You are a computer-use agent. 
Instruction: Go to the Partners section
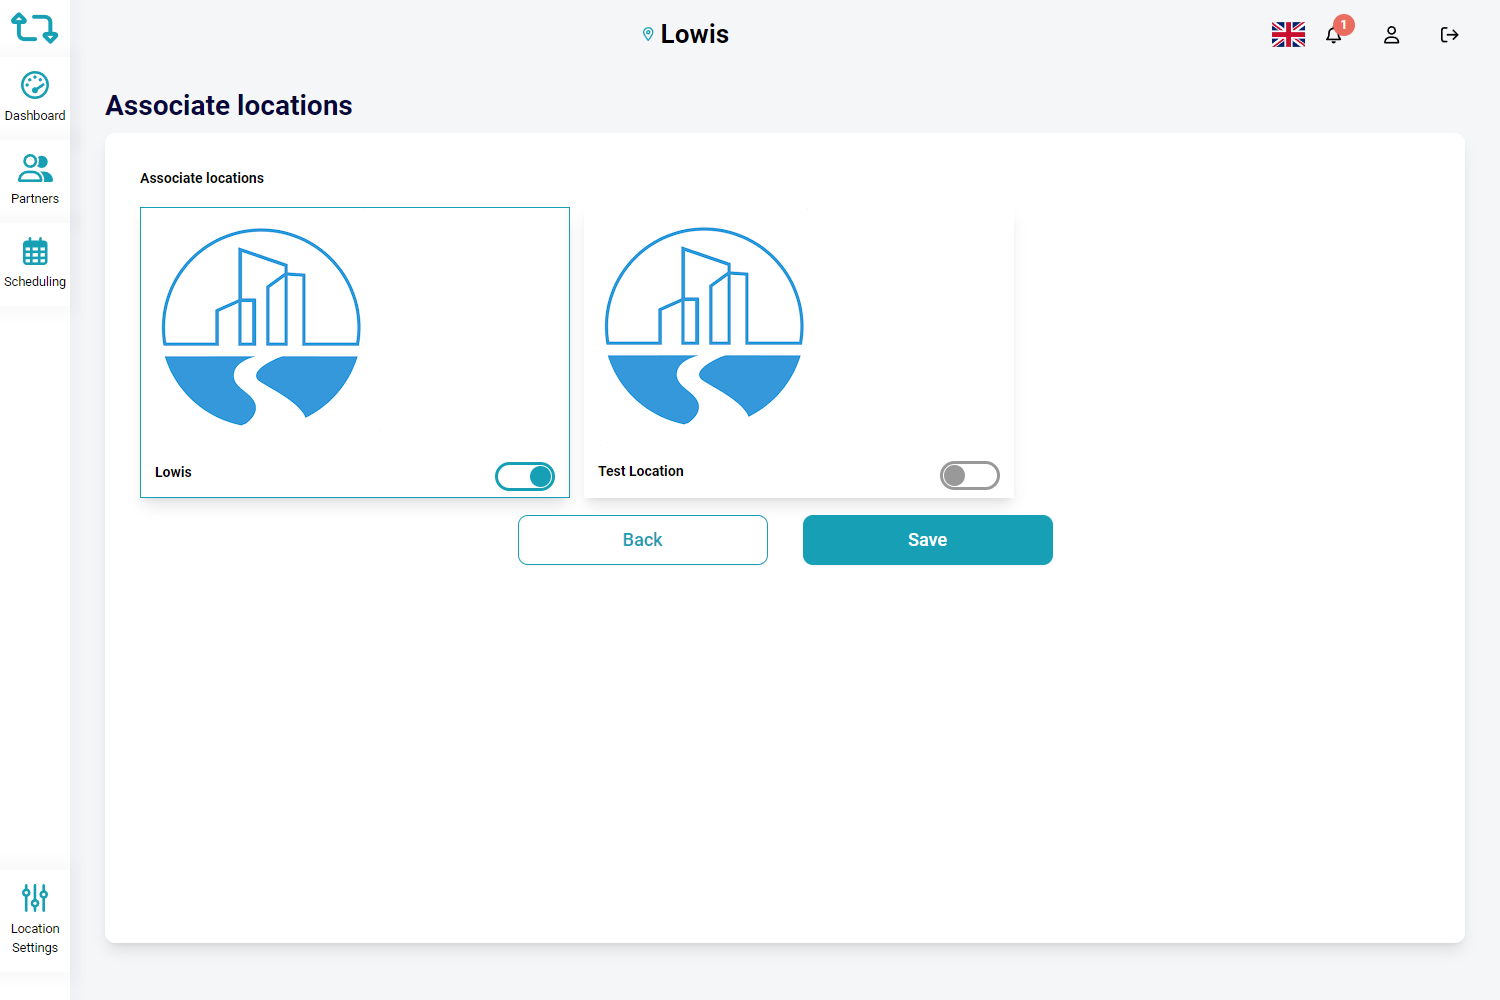(x=35, y=180)
